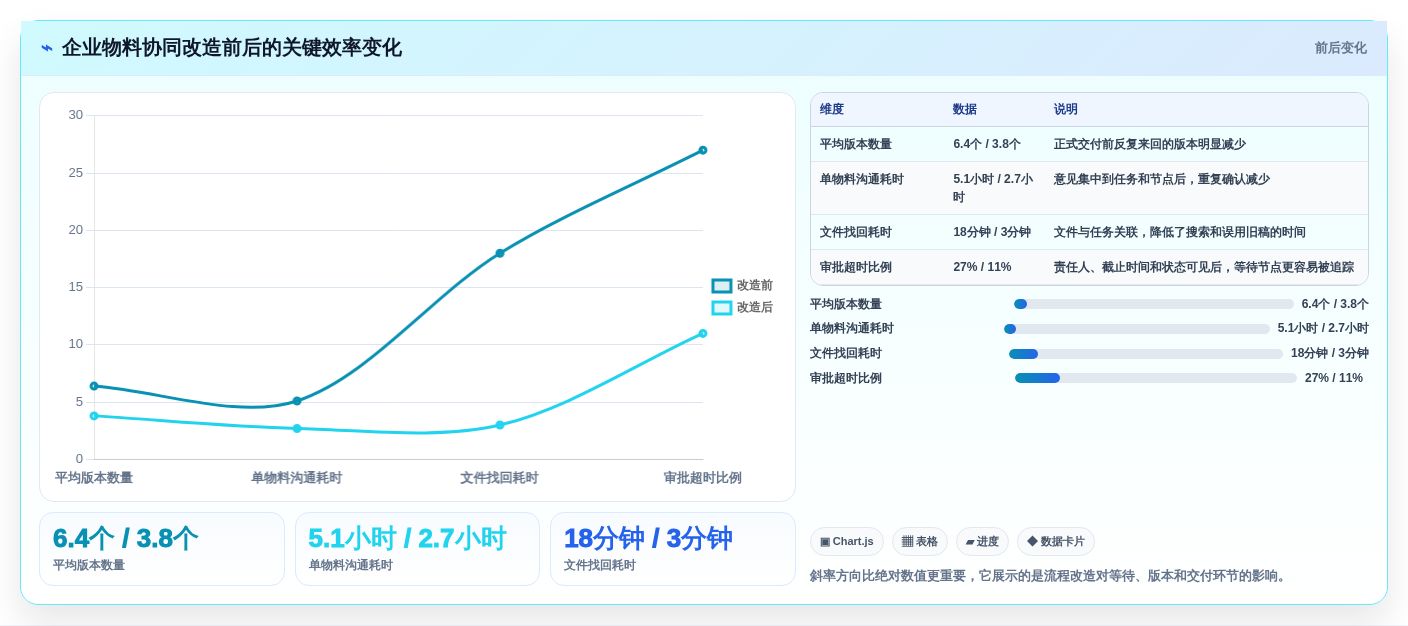The width and height of the screenshot is (1408, 626).
Task: Click the pulse icon beside the dashboard title
Action: [x=47, y=48]
